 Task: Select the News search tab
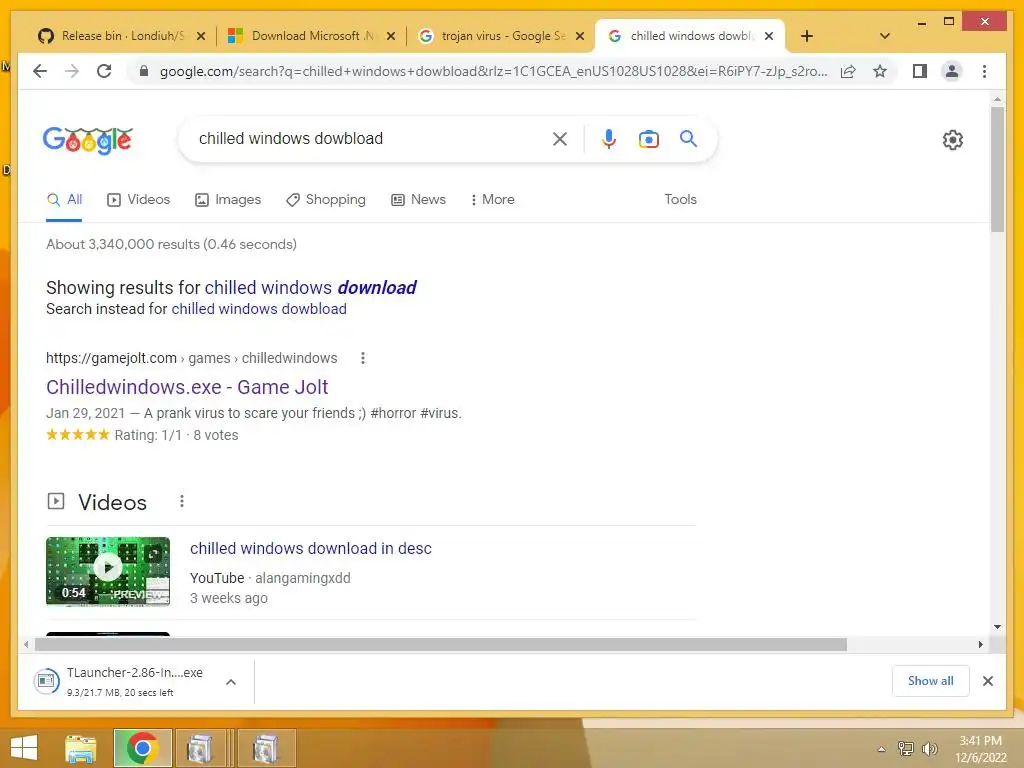(418, 199)
